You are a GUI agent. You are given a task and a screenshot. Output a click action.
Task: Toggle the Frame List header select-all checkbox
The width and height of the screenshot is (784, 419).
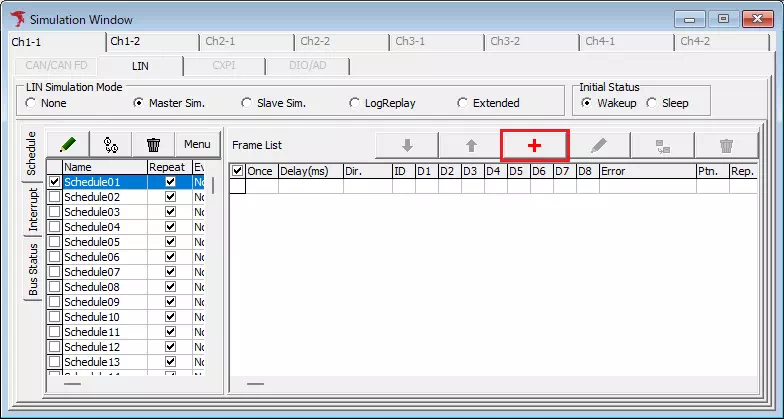pyautogui.click(x=237, y=171)
